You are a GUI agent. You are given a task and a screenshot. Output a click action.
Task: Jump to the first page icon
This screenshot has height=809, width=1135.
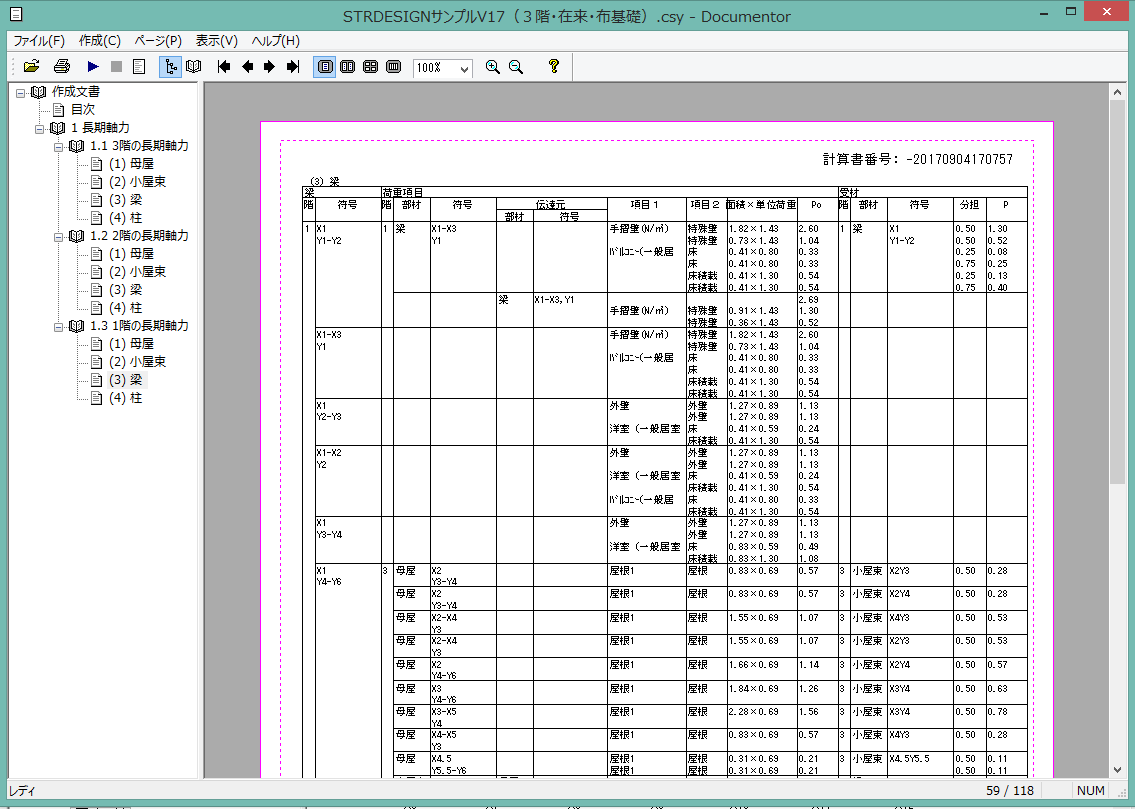point(222,67)
